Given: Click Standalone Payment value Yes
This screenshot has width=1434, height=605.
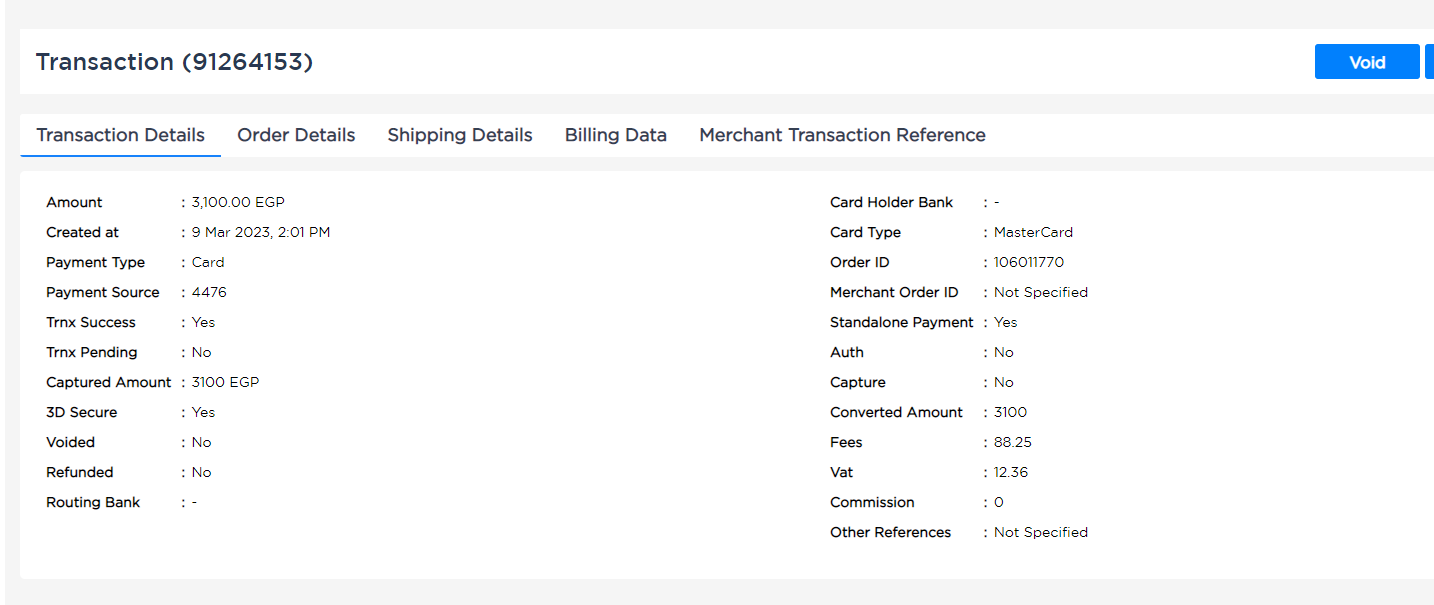Looking at the screenshot, I should [1006, 322].
